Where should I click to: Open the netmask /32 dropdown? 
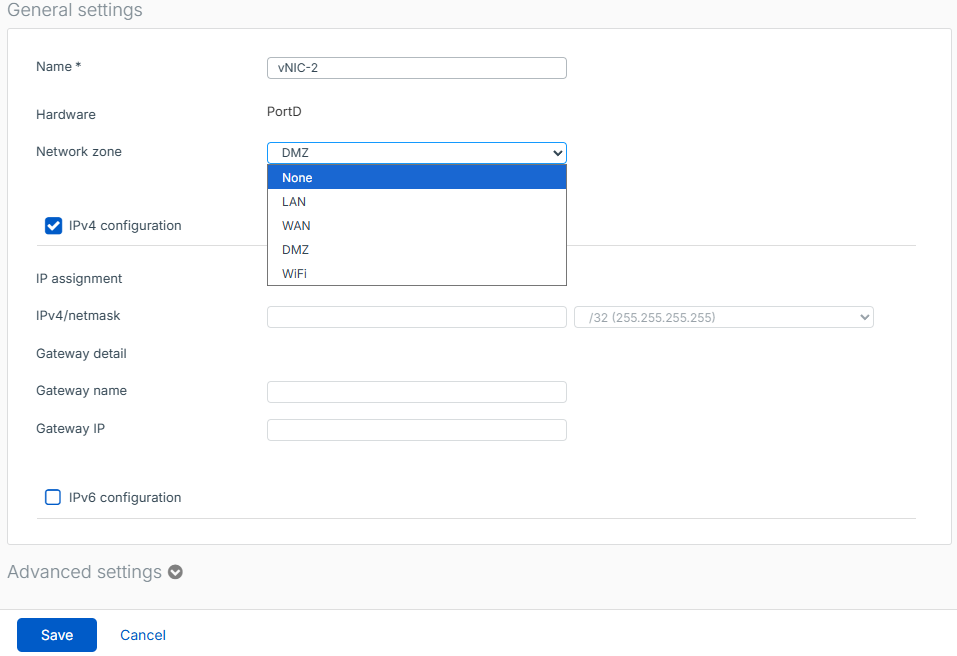click(x=723, y=317)
